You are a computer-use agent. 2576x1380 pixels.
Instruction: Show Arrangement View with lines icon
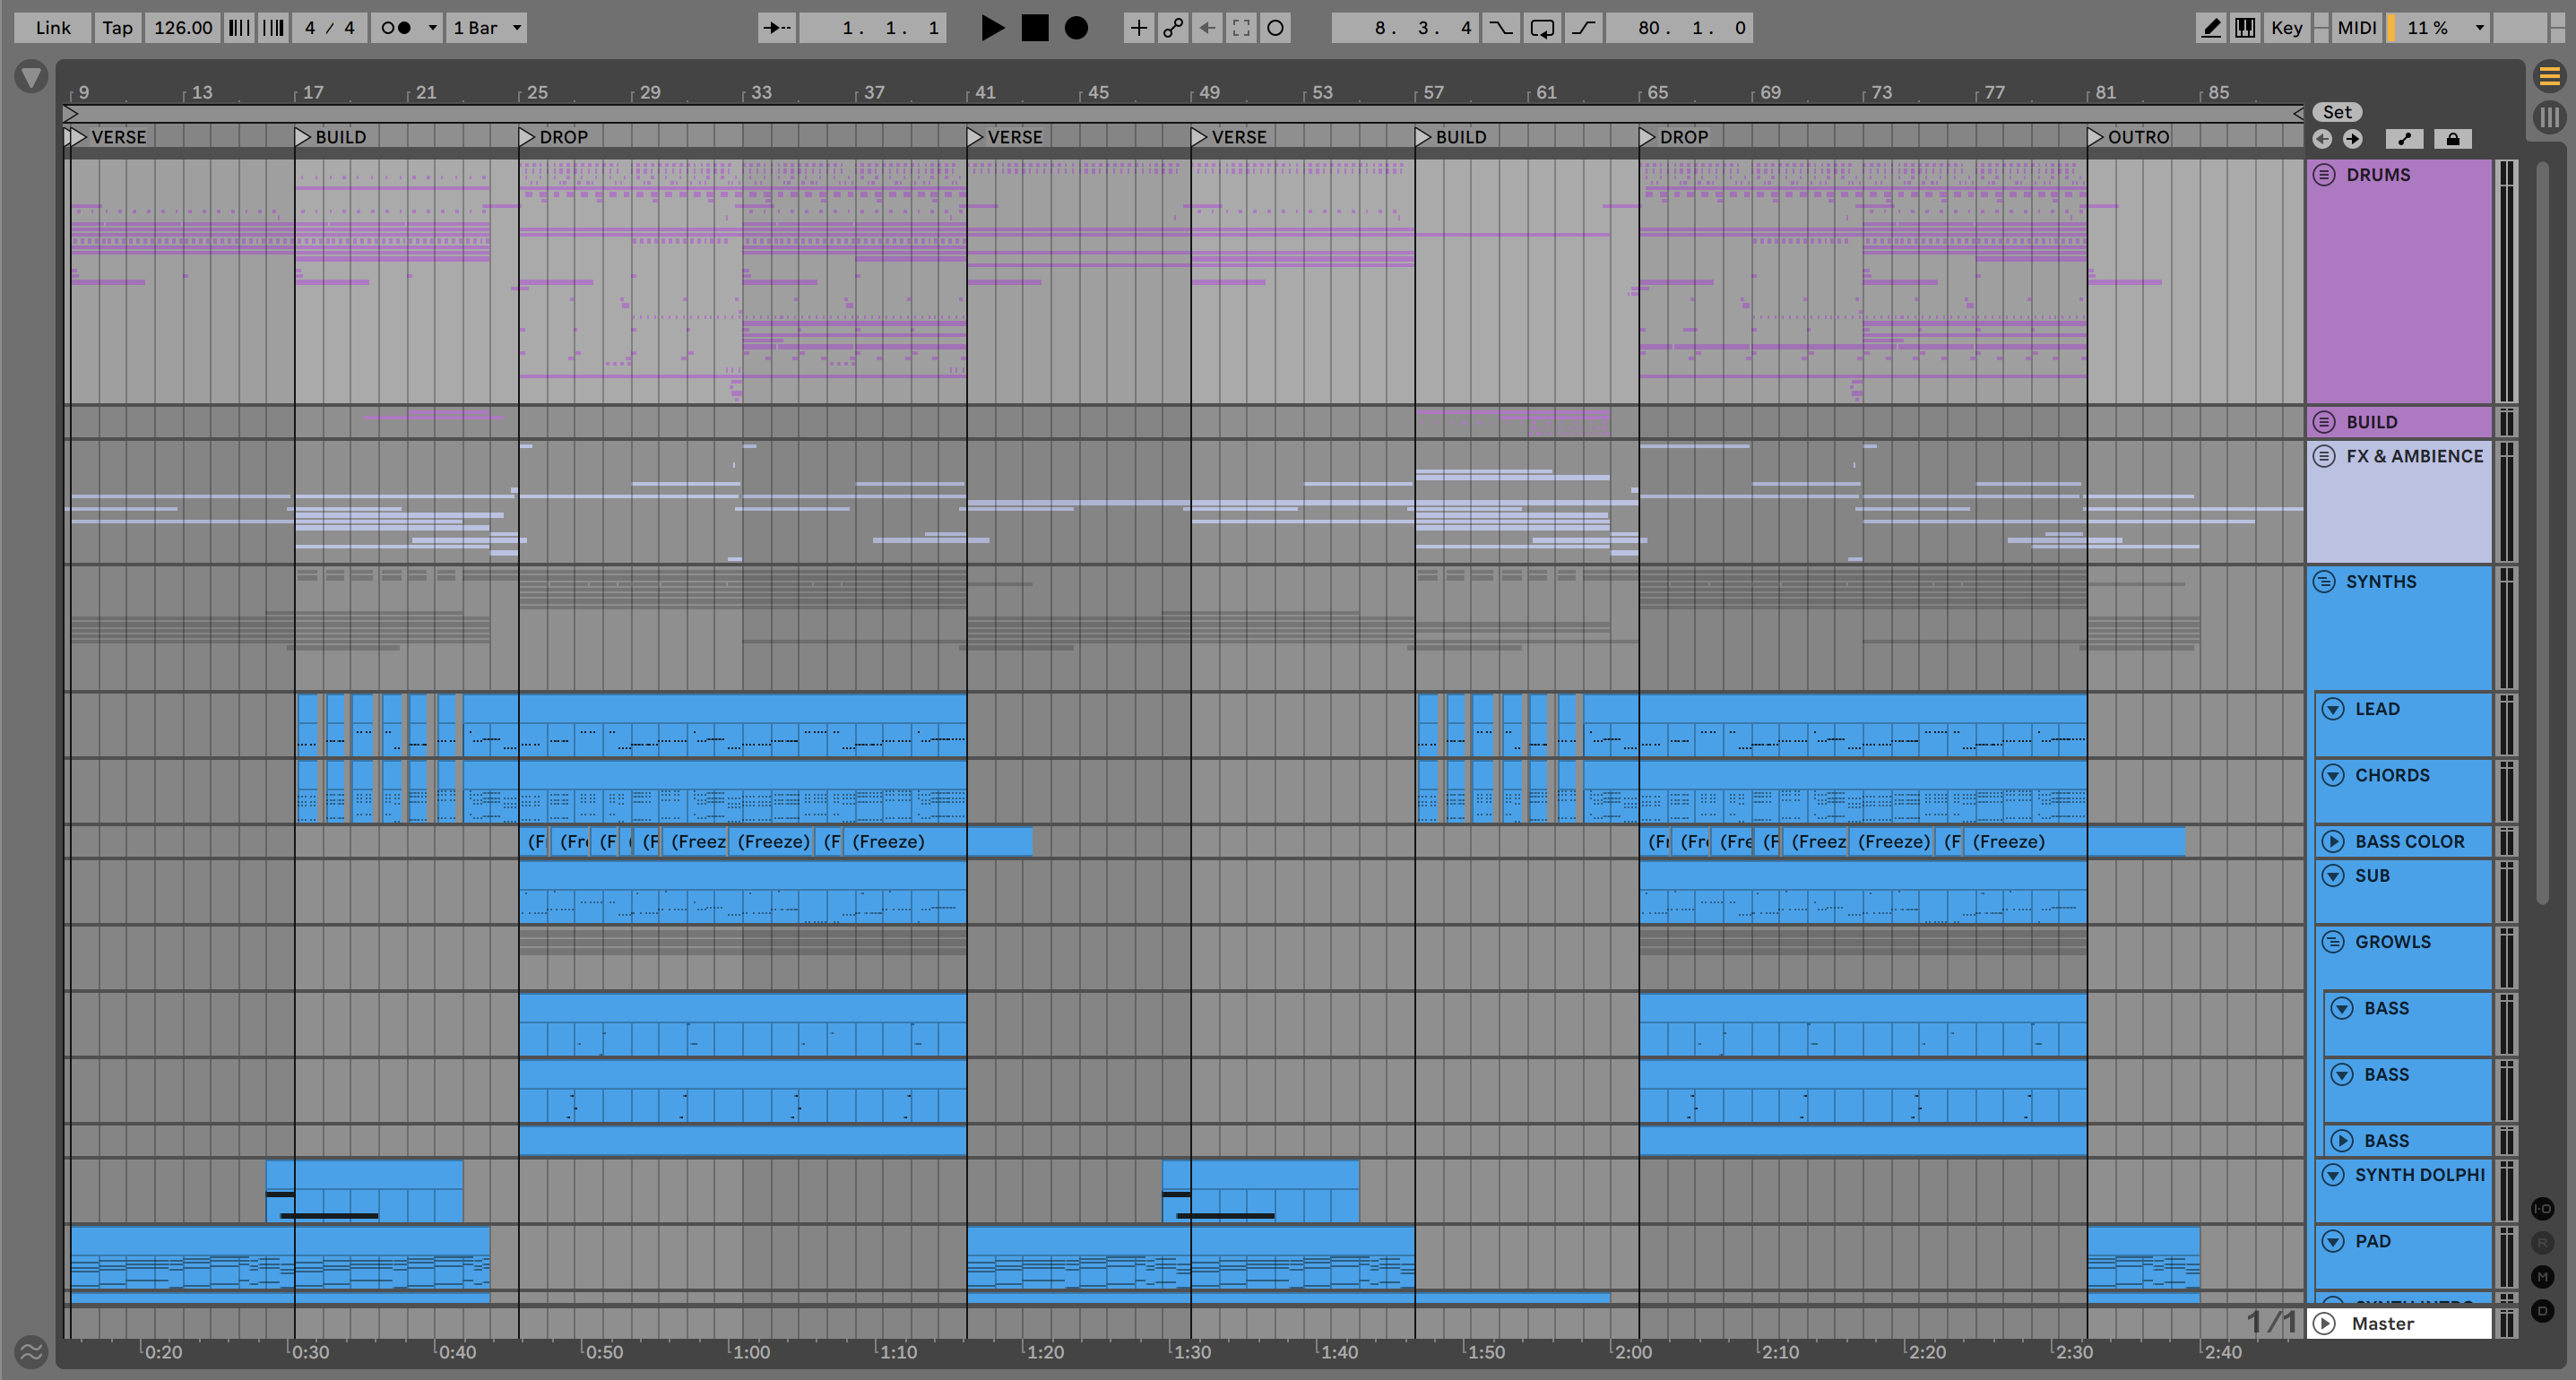(2549, 76)
